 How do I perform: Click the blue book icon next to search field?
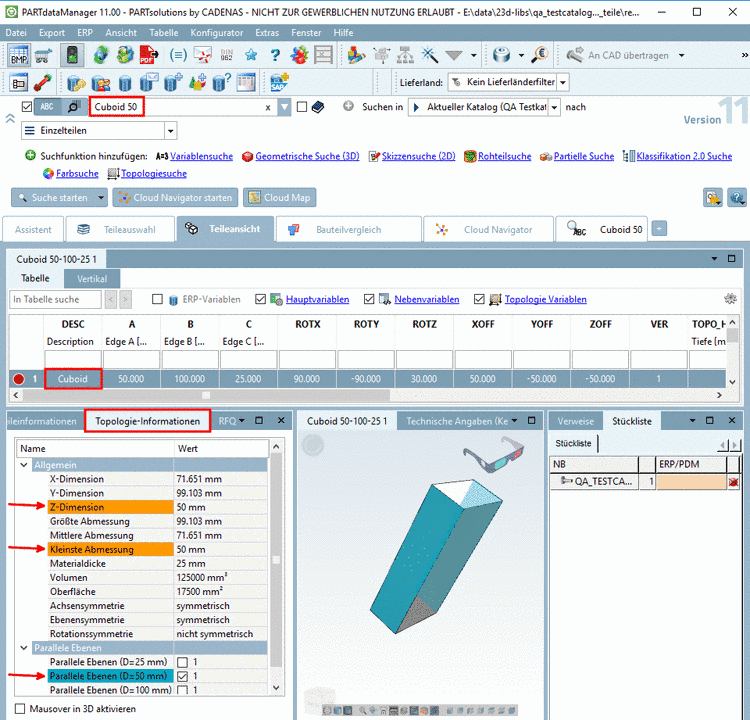[x=318, y=107]
